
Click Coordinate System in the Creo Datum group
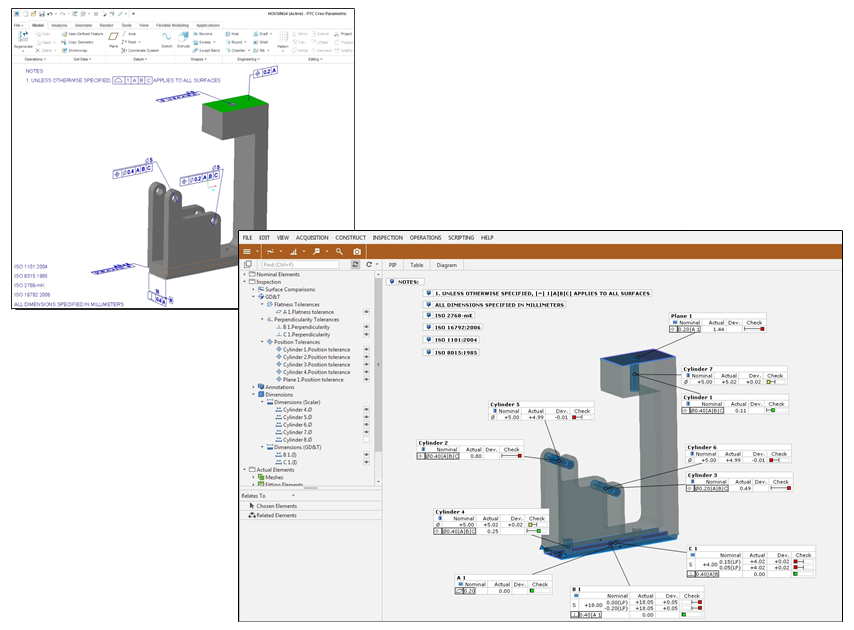click(141, 50)
